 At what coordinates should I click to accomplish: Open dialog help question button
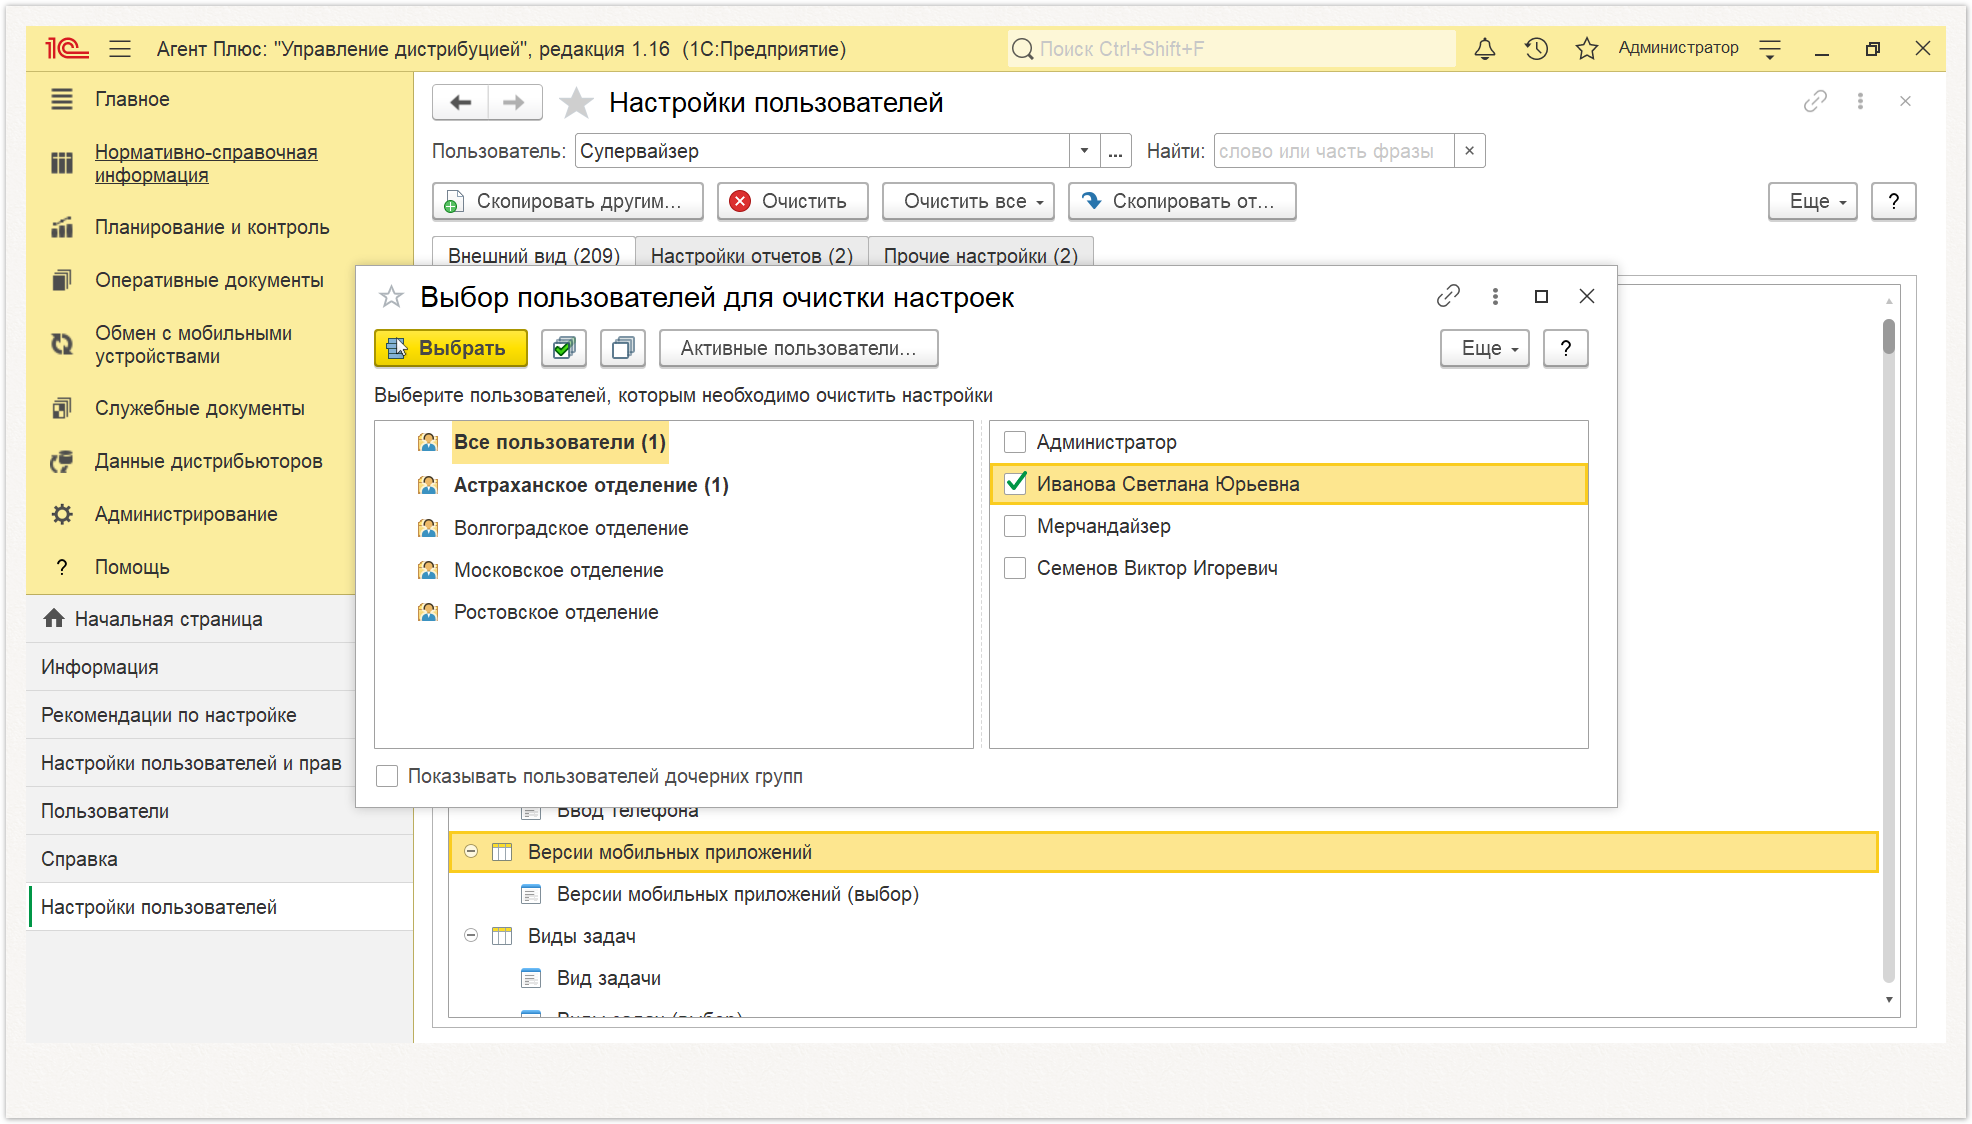click(x=1566, y=348)
